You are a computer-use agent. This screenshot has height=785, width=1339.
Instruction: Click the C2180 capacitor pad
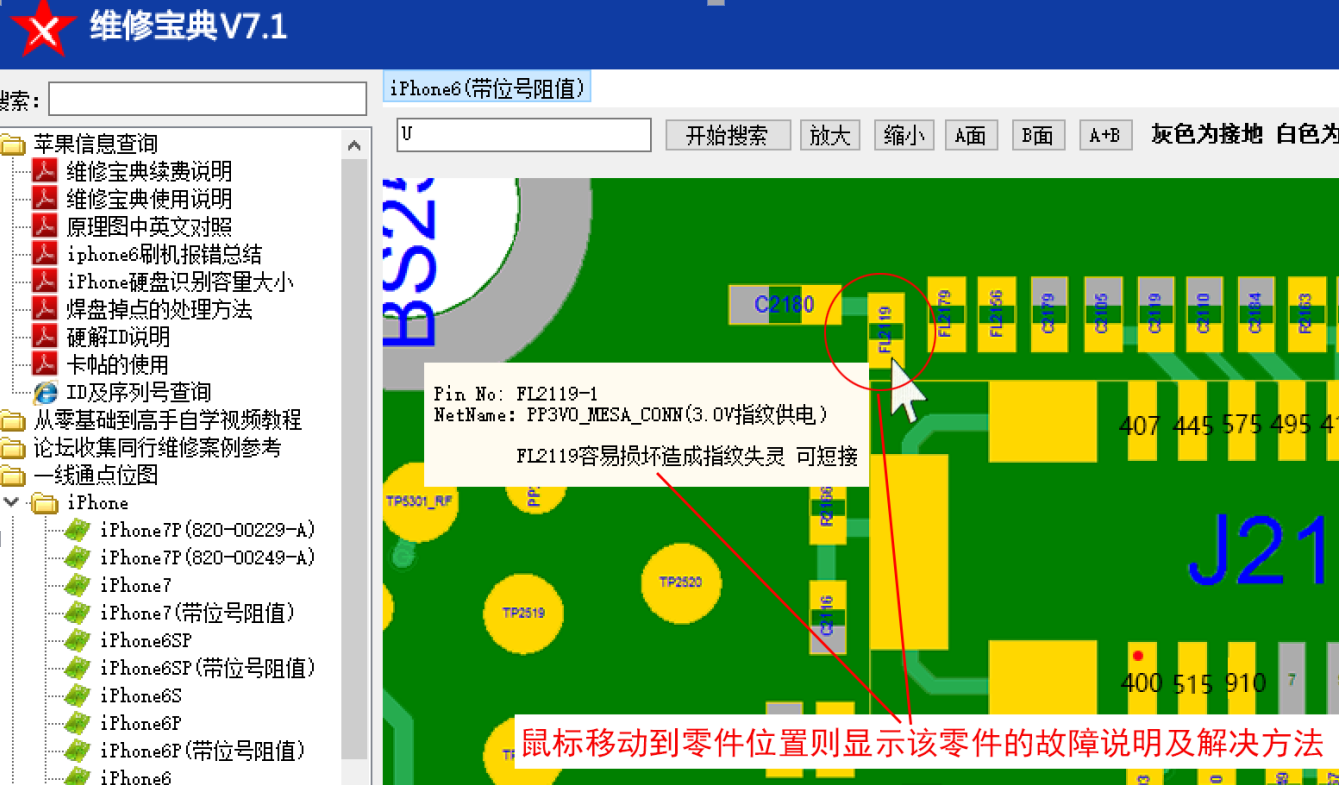(x=786, y=304)
